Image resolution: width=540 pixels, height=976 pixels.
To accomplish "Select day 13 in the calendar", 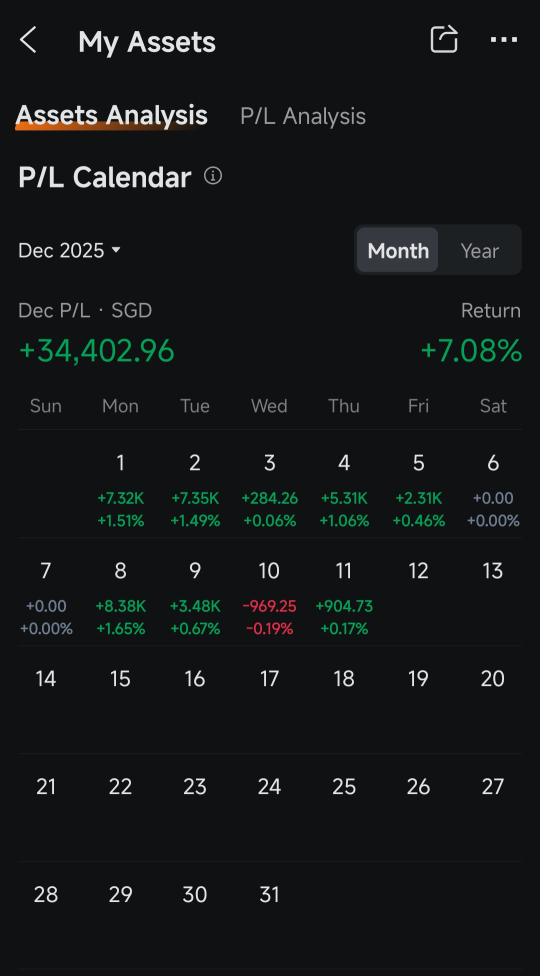I will coord(493,571).
